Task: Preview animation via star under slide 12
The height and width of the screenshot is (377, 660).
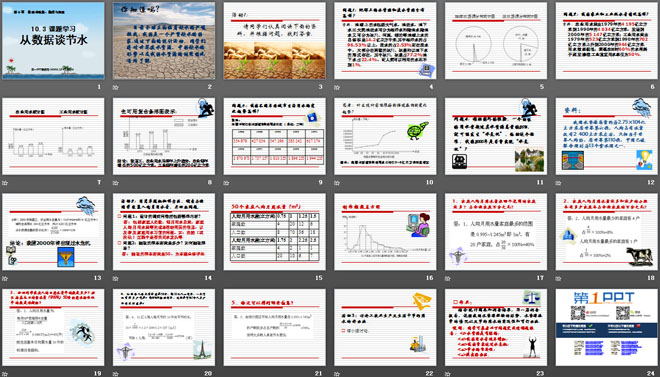Action: (x=558, y=183)
